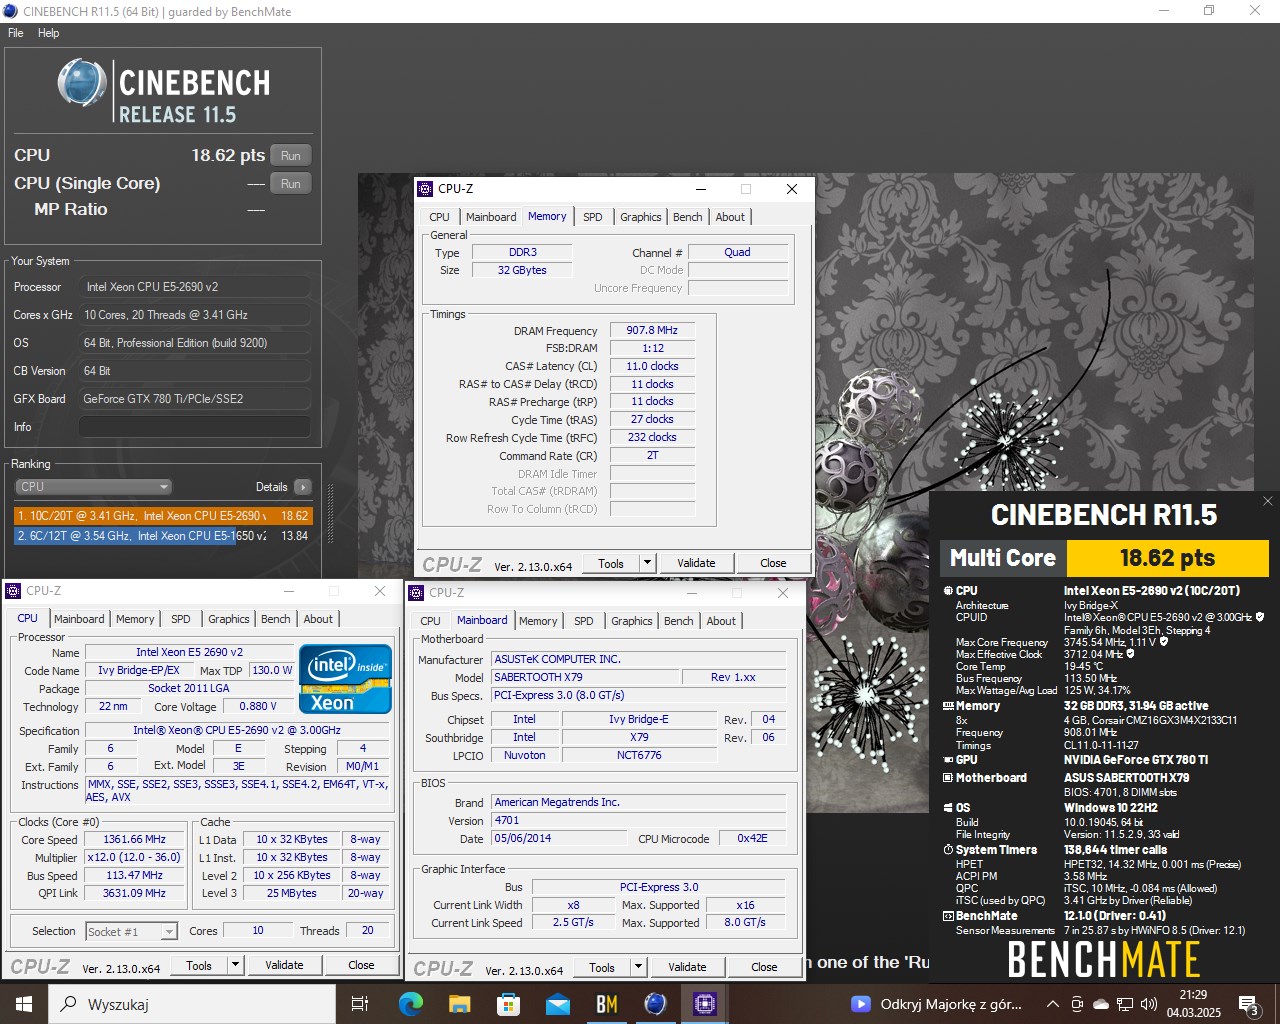Expand Tools dropdown arrow in Memory CPU-Z window
Image resolution: width=1280 pixels, height=1024 pixels.
(x=647, y=563)
